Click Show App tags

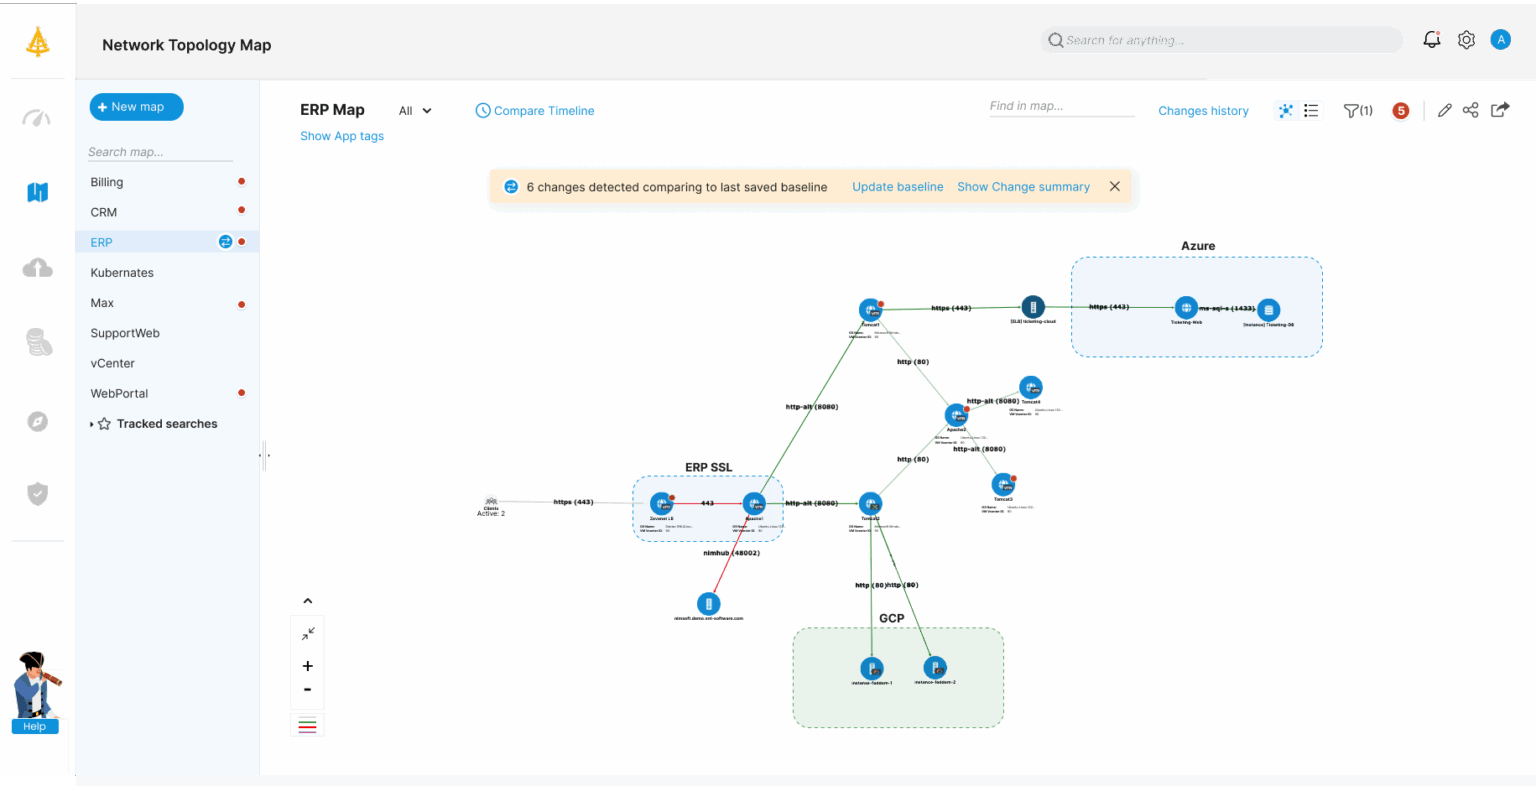(x=342, y=136)
